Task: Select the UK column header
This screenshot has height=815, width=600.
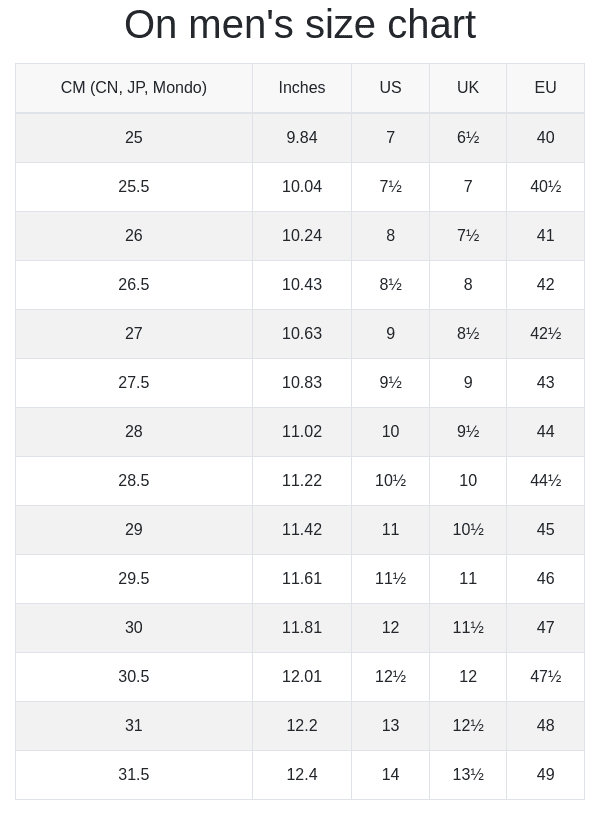Action: (468, 88)
